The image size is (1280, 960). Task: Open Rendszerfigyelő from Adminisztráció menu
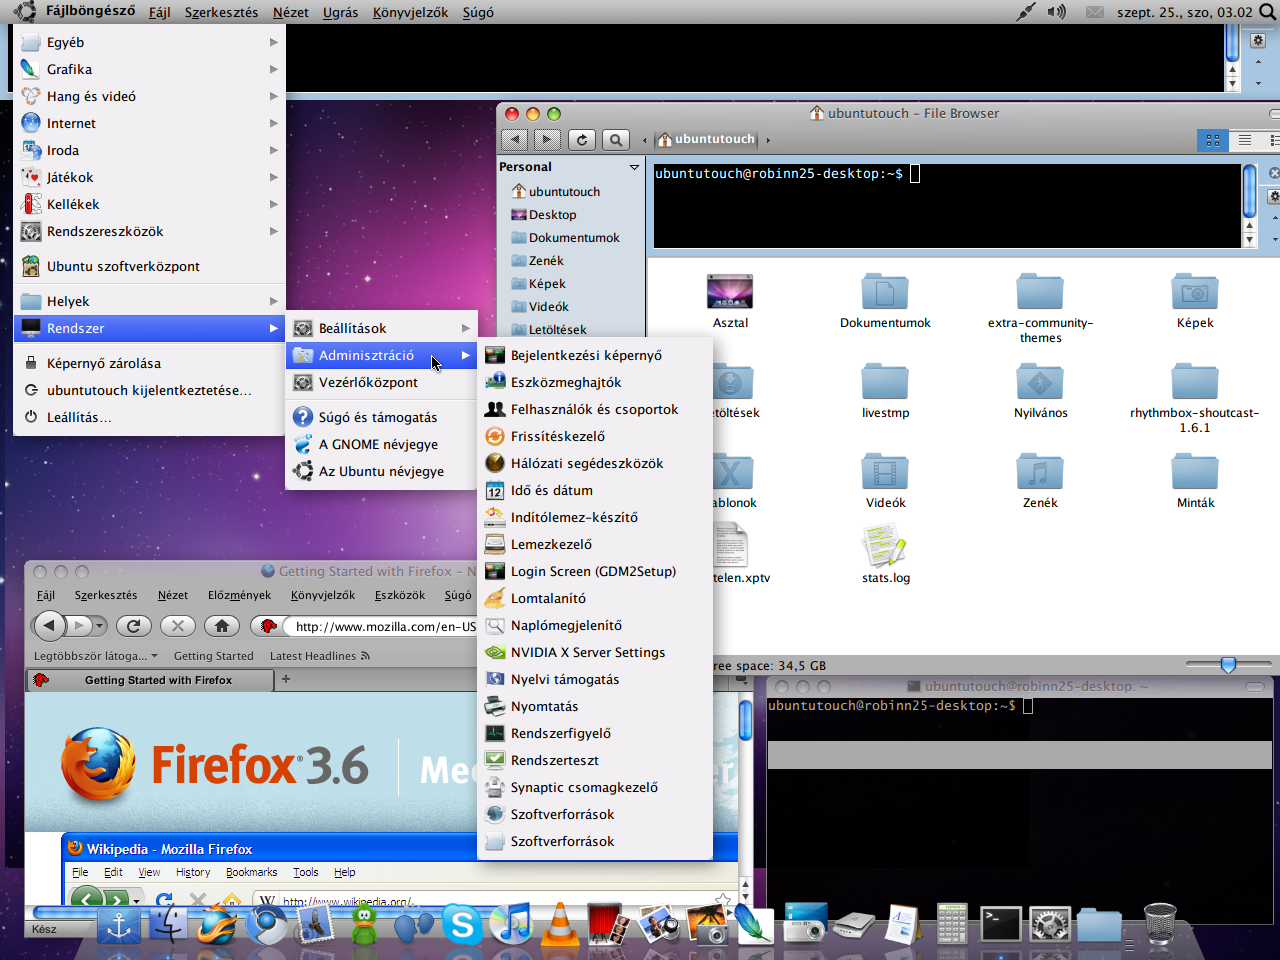point(595,733)
